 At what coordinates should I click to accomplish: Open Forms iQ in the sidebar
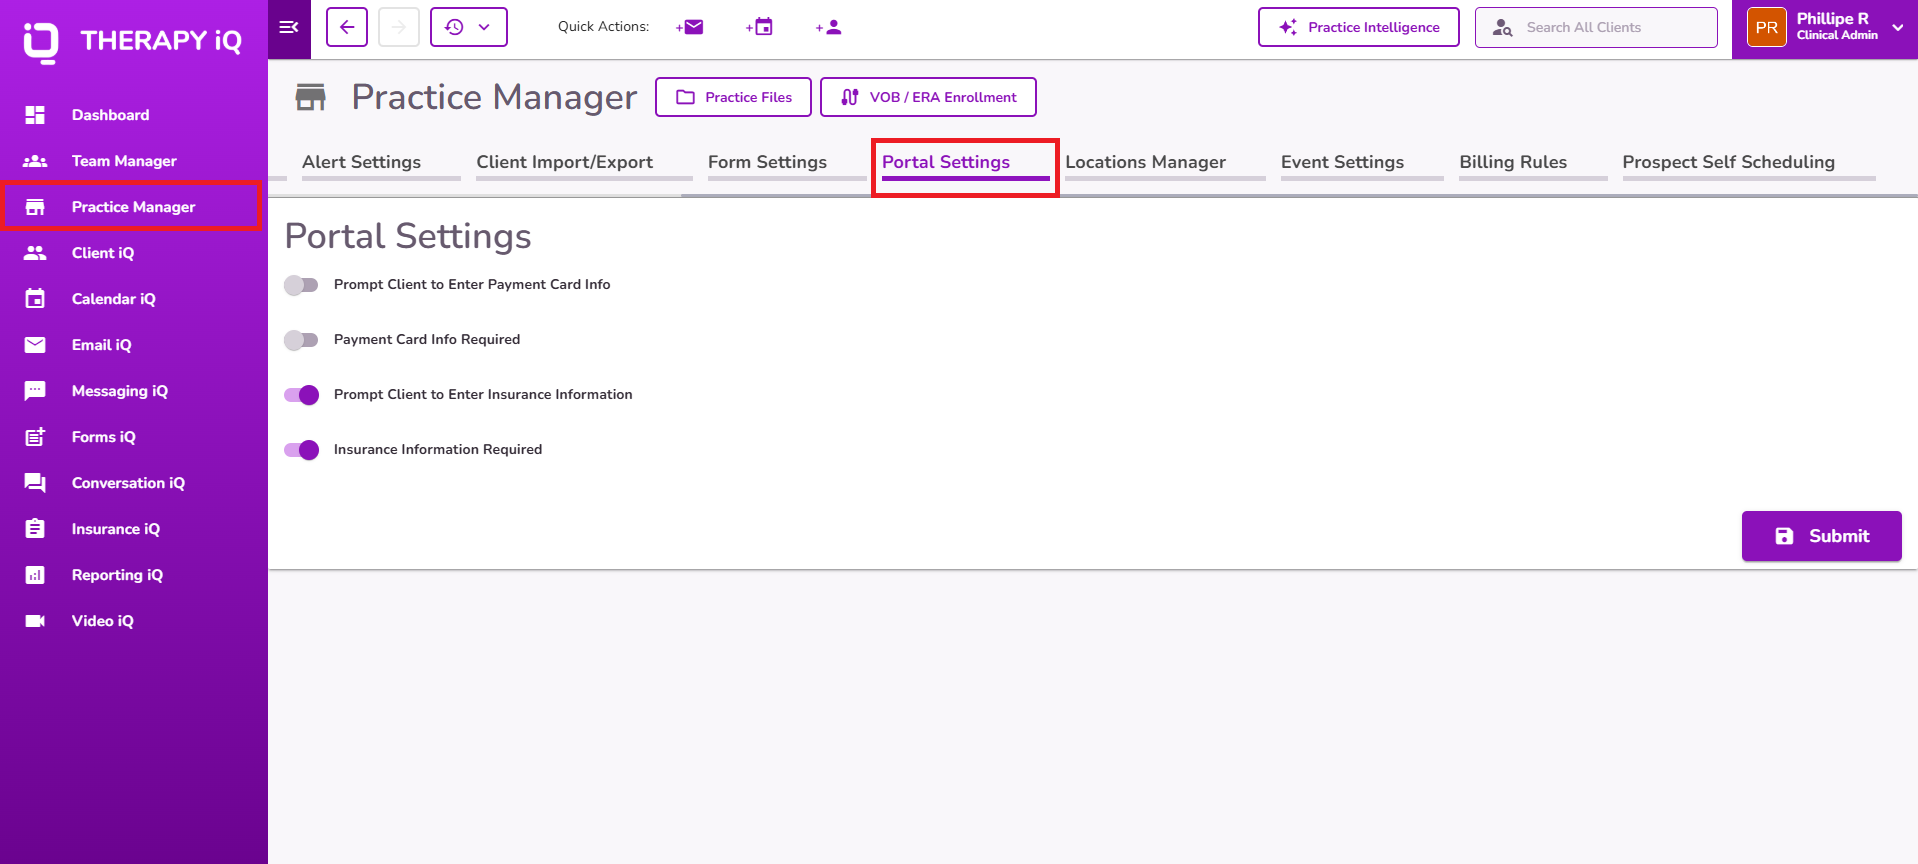tap(134, 437)
